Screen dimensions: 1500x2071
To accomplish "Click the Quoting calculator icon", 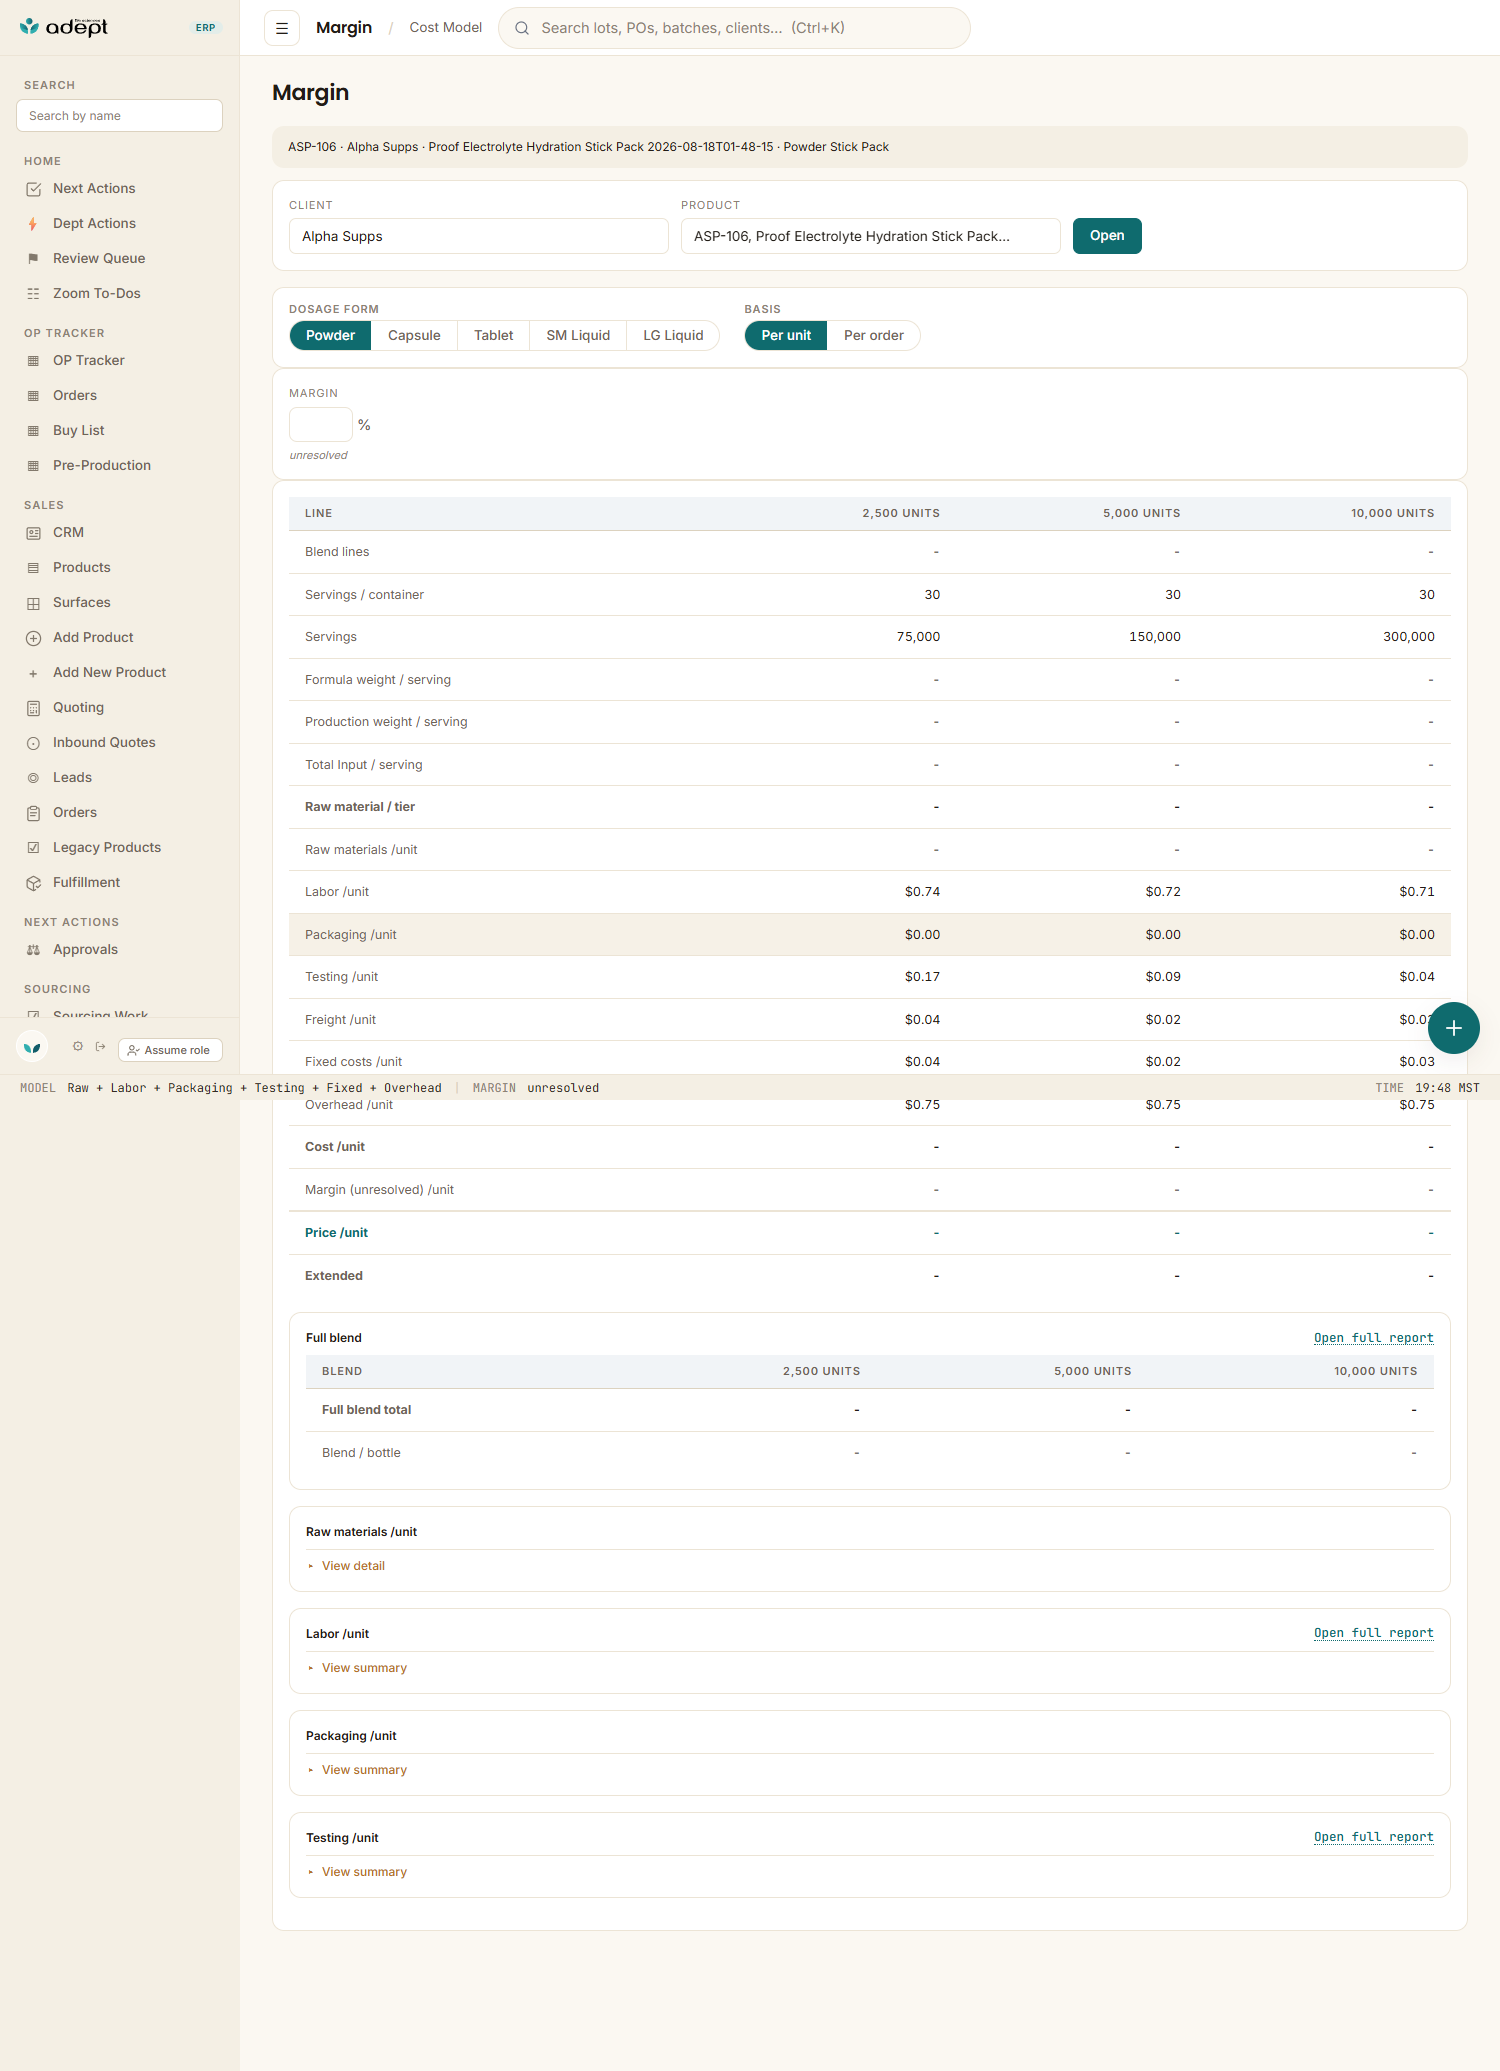I will (33, 708).
